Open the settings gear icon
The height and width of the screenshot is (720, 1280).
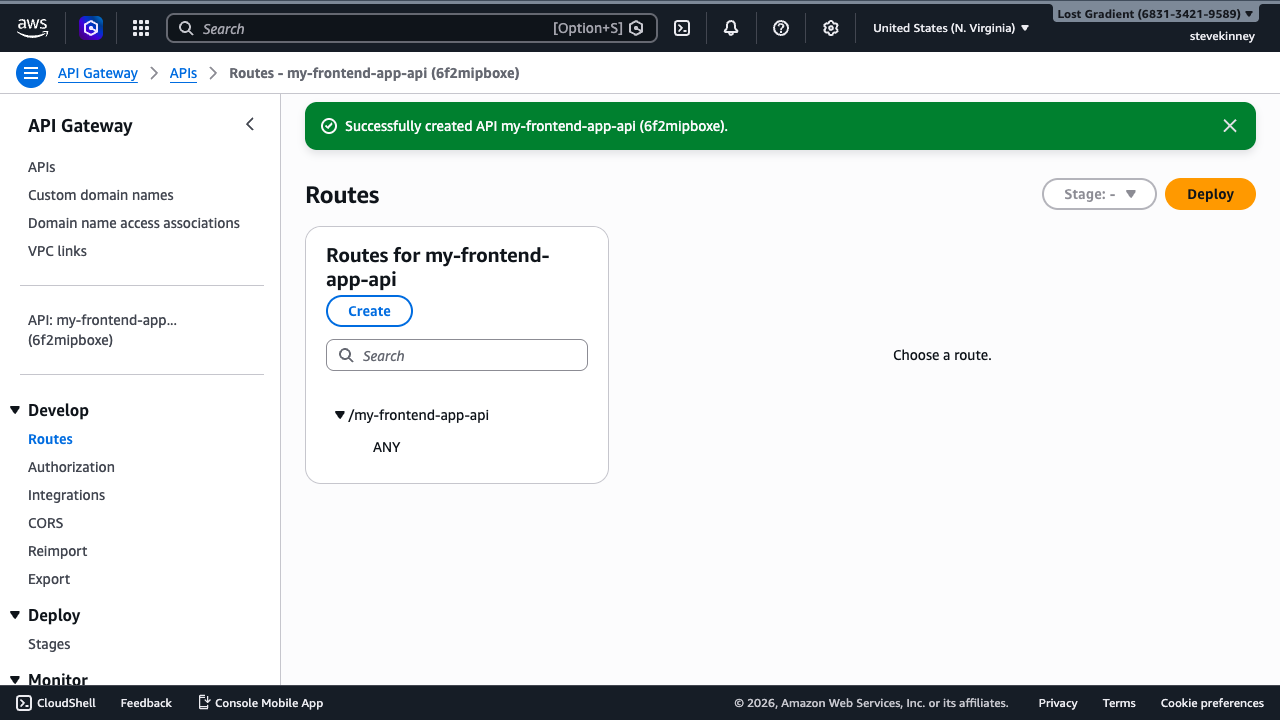coord(831,28)
